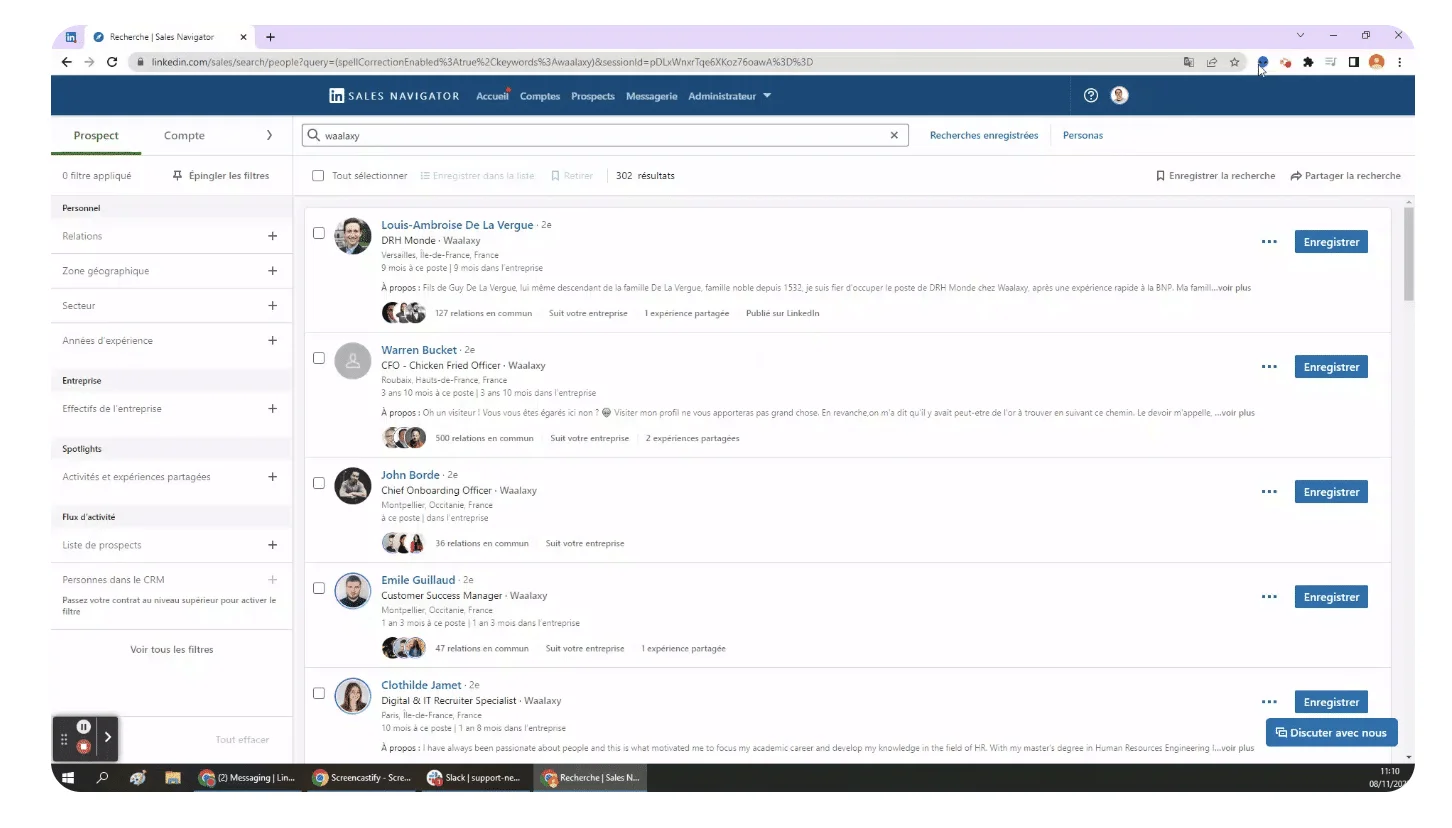Select checkbox for John Borde
This screenshot has width=1452, height=828.
coord(319,483)
